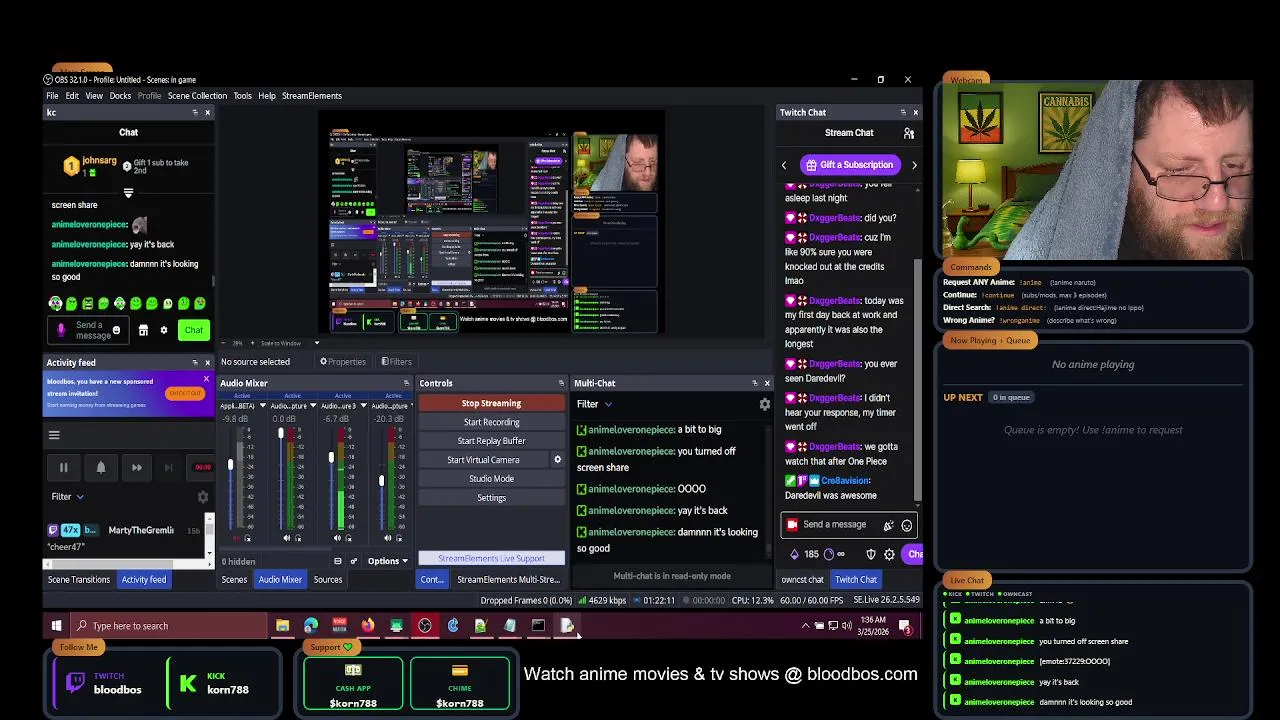Open the emote picker in Twitch chat
This screenshot has width=1280, height=720.
[x=907, y=525]
